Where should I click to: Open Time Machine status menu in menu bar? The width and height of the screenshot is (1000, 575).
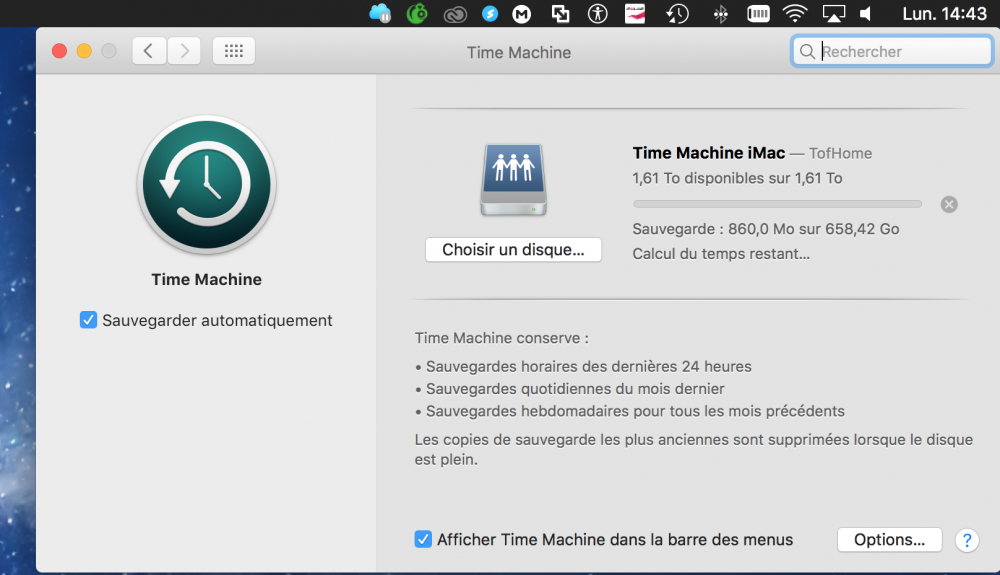pyautogui.click(x=677, y=14)
